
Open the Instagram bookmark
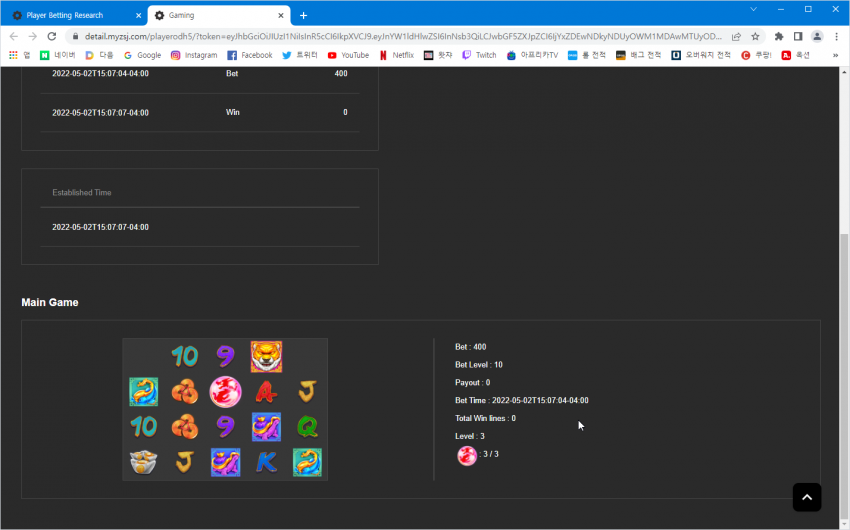[194, 55]
